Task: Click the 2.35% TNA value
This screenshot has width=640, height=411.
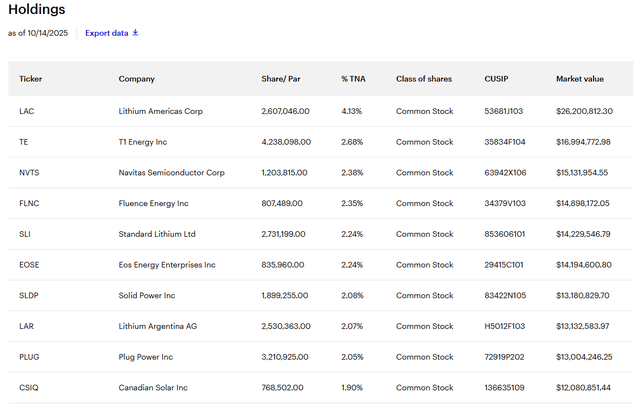Action: (x=352, y=203)
